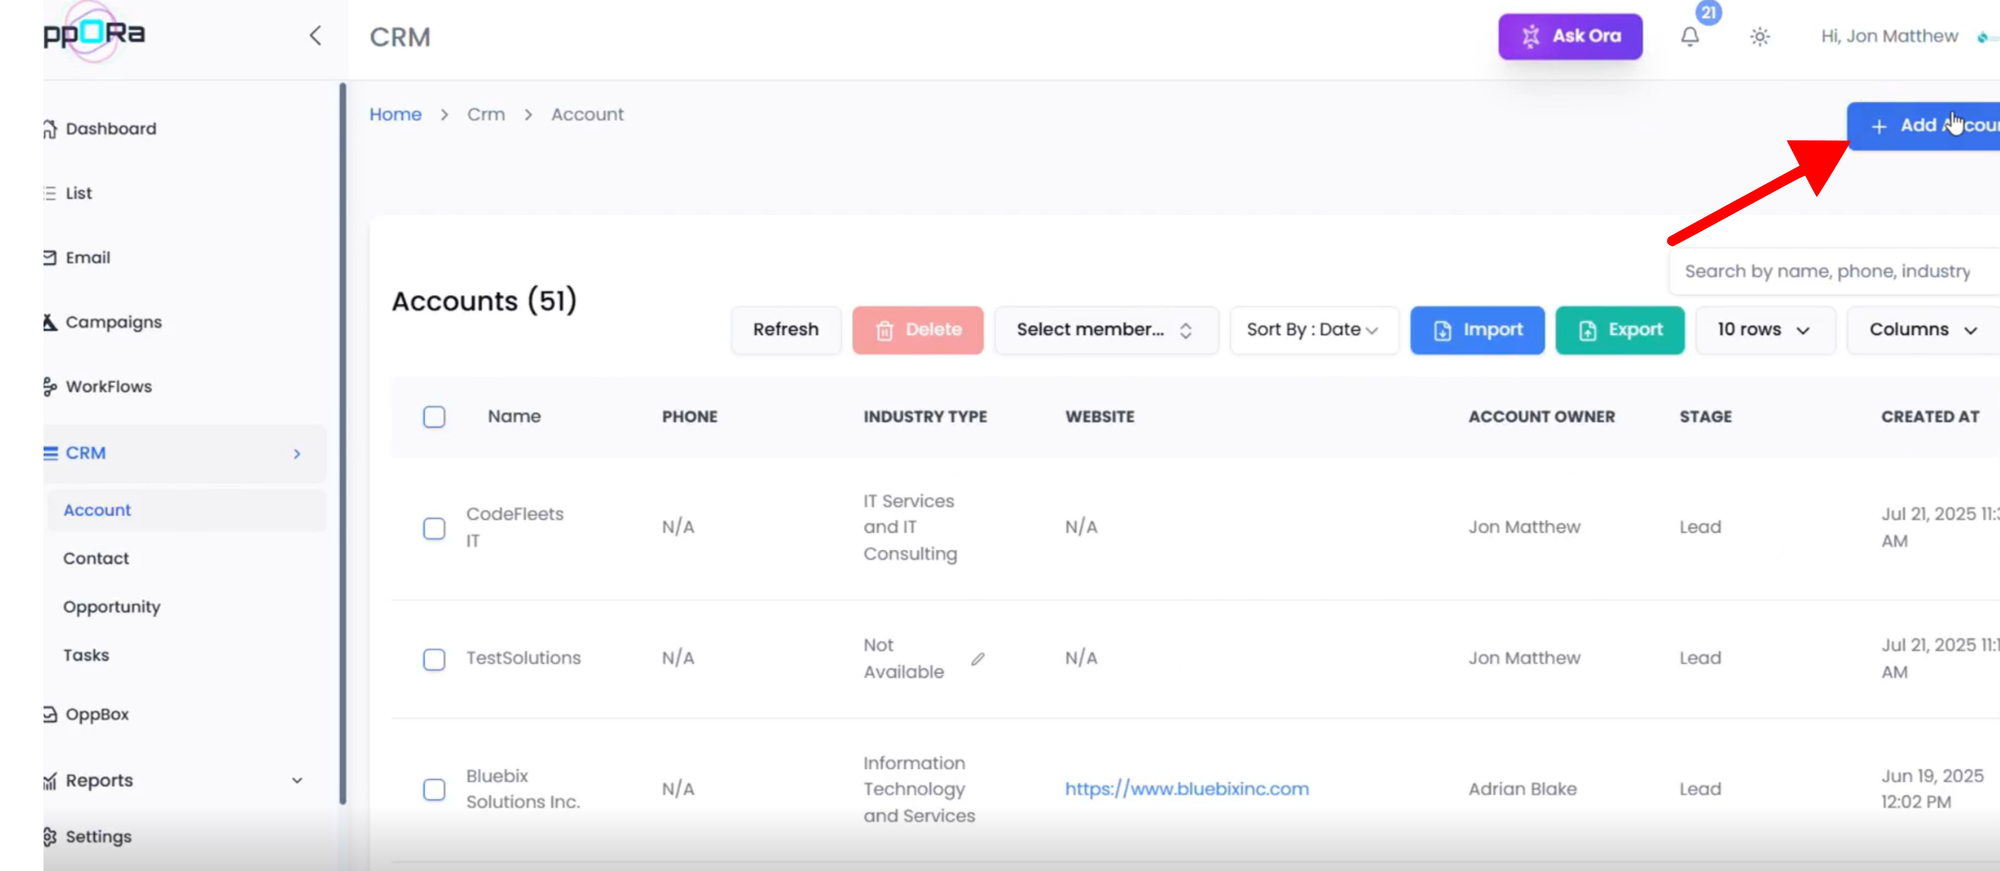The height and width of the screenshot is (871, 2000).
Task: Click the Campaigns icon in the sidebar
Action: click(50, 322)
